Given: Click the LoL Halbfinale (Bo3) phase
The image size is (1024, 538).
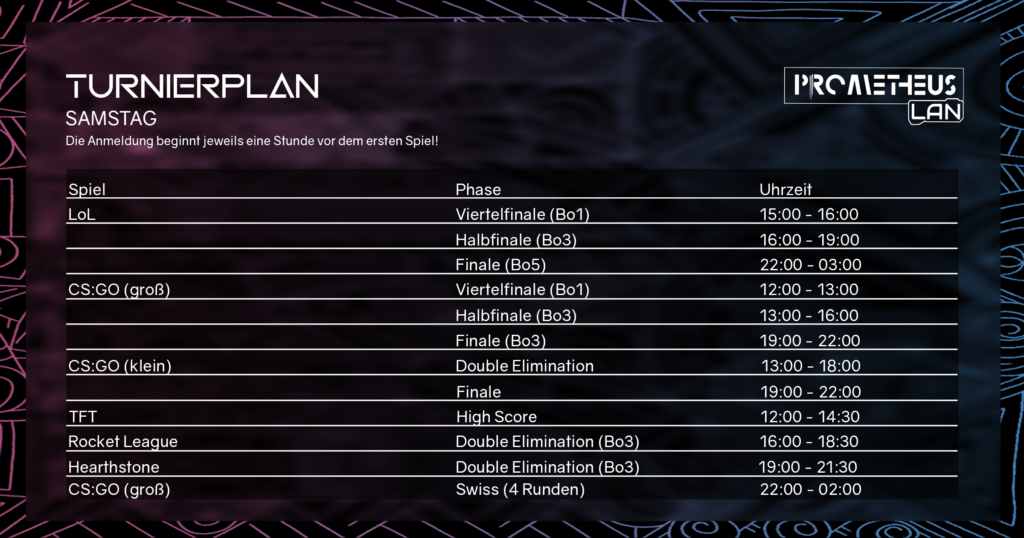Looking at the screenshot, I should 516,240.
